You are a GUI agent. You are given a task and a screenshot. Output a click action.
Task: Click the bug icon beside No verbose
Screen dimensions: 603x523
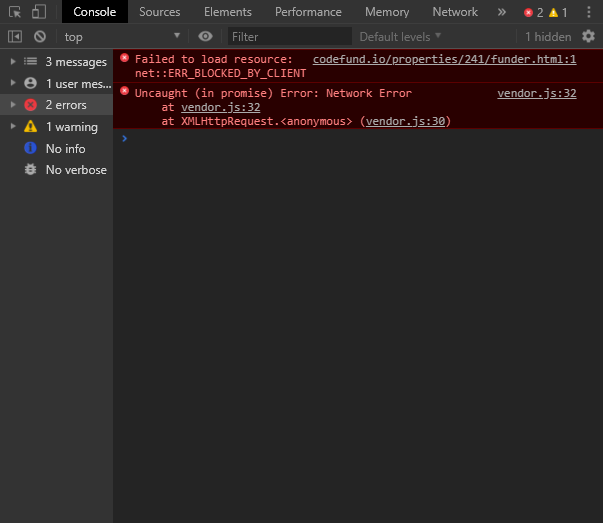30,170
